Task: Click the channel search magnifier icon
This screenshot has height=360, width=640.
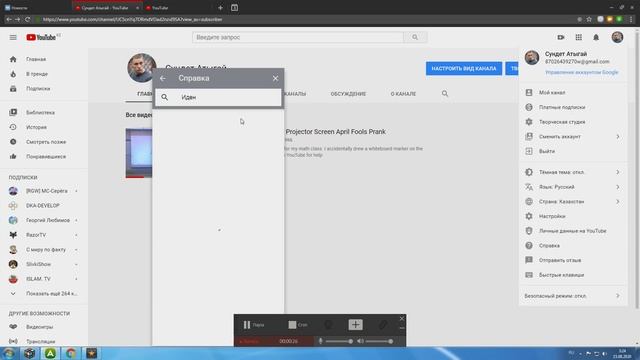Action: (445, 94)
